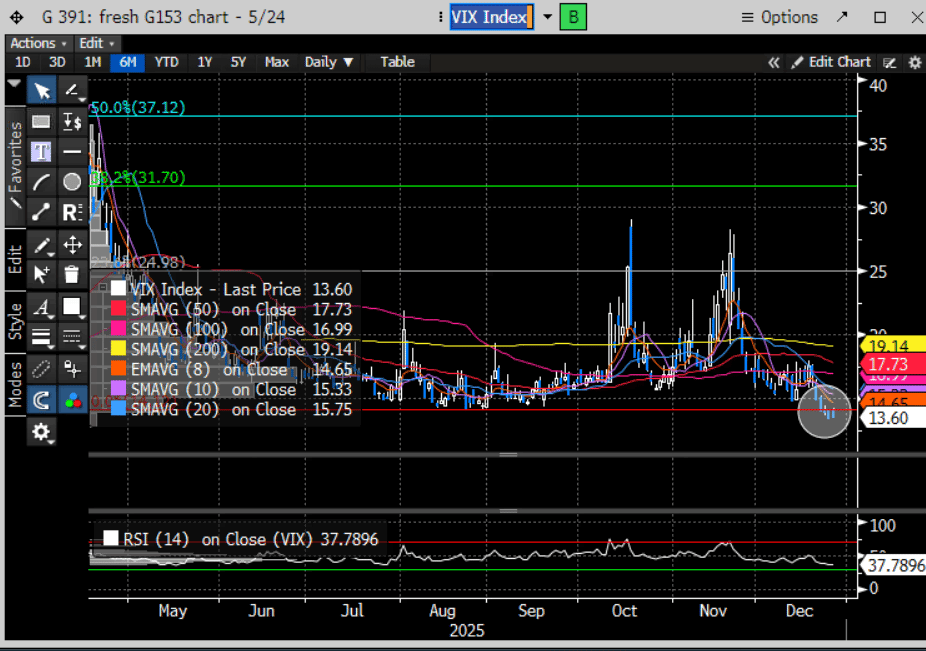Open the toolbar gear settings icon
This screenshot has width=926, height=651.
click(42, 431)
